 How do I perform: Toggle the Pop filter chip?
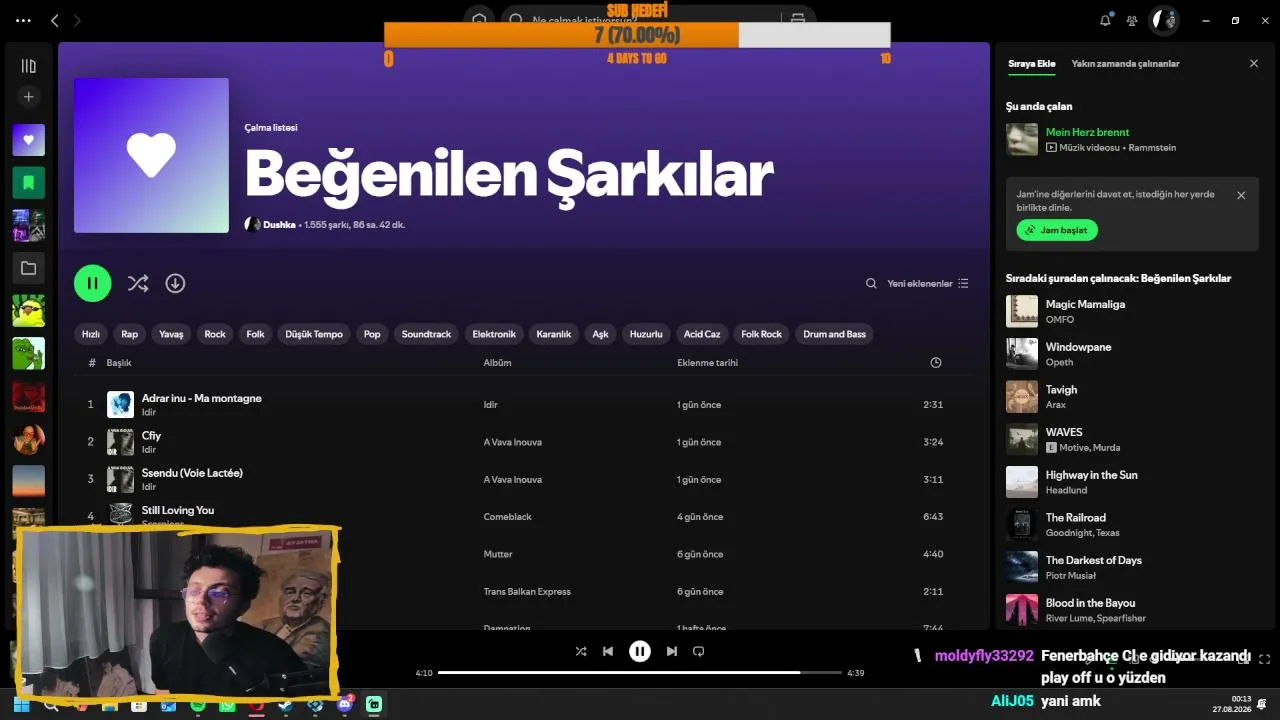pos(372,334)
